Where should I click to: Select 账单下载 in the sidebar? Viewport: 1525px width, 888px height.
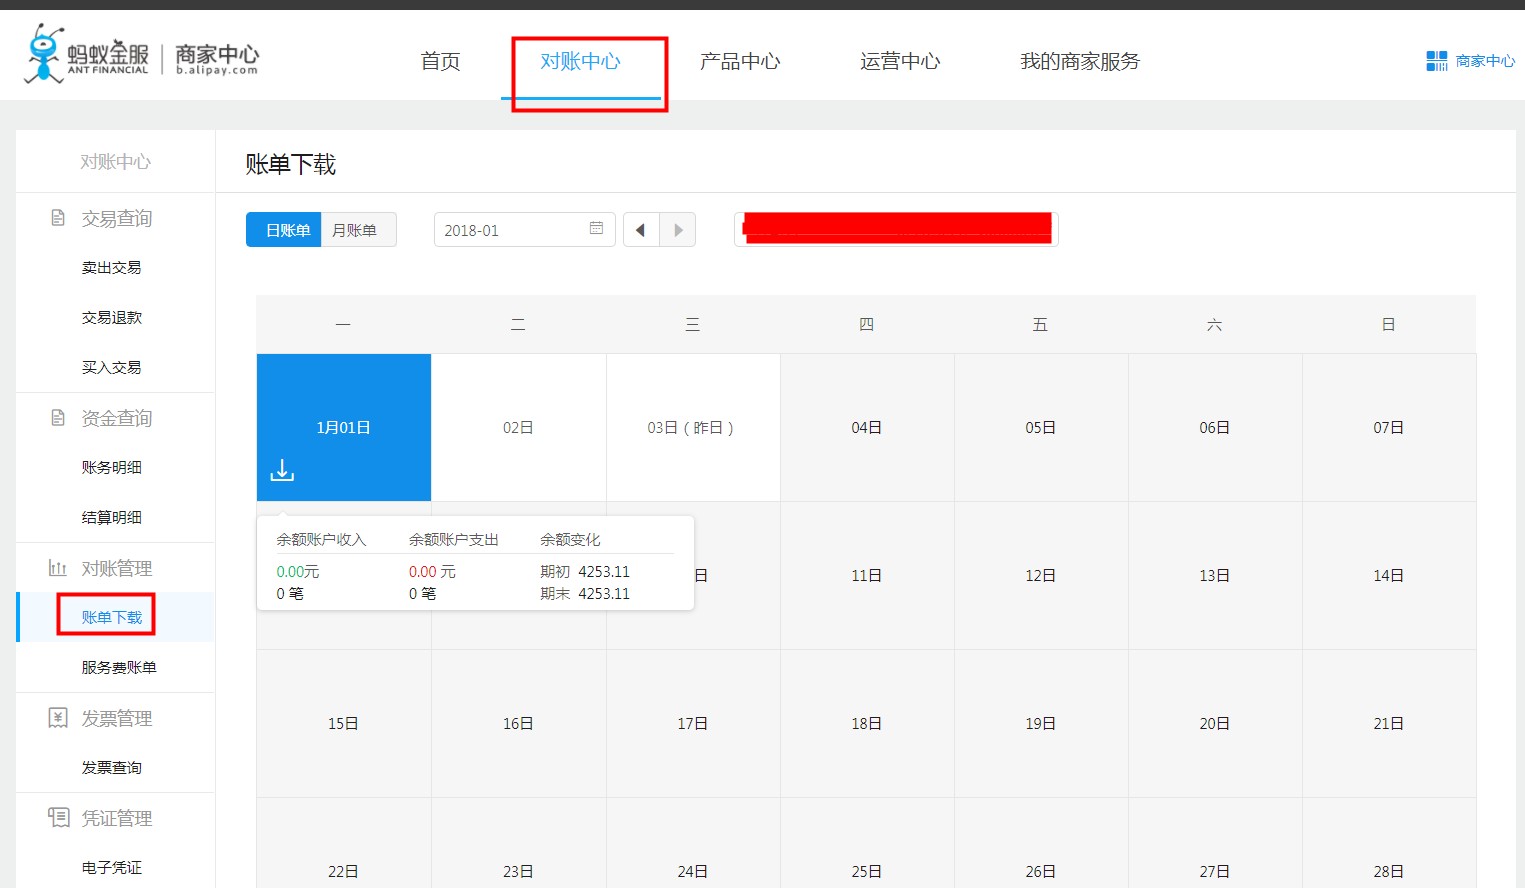(x=112, y=618)
